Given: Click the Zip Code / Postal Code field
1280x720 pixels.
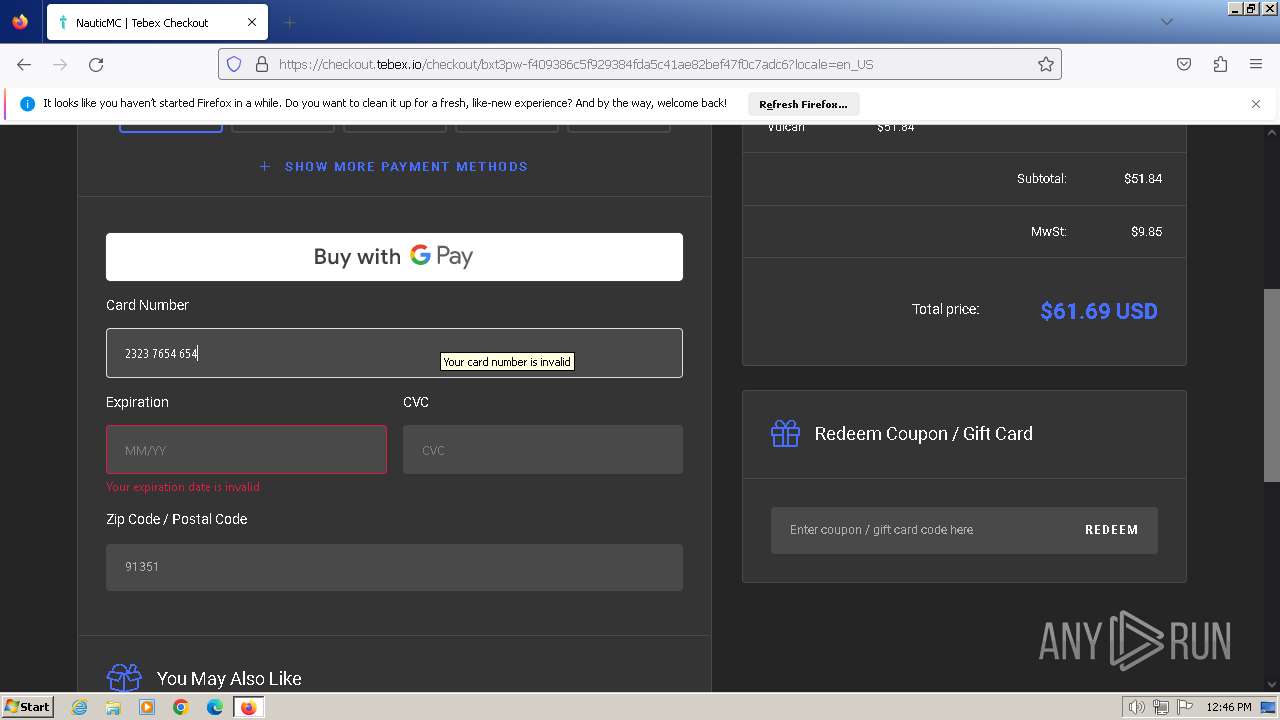Looking at the screenshot, I should [x=394, y=567].
